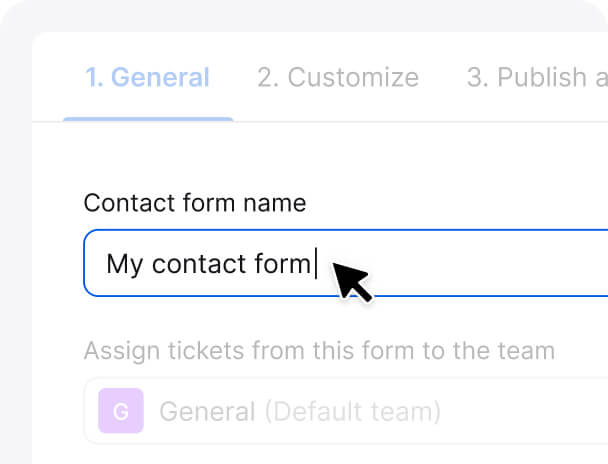Image resolution: width=608 pixels, height=464 pixels.
Task: Click the blue underline beneath General tab
Action: pyautogui.click(x=148, y=119)
